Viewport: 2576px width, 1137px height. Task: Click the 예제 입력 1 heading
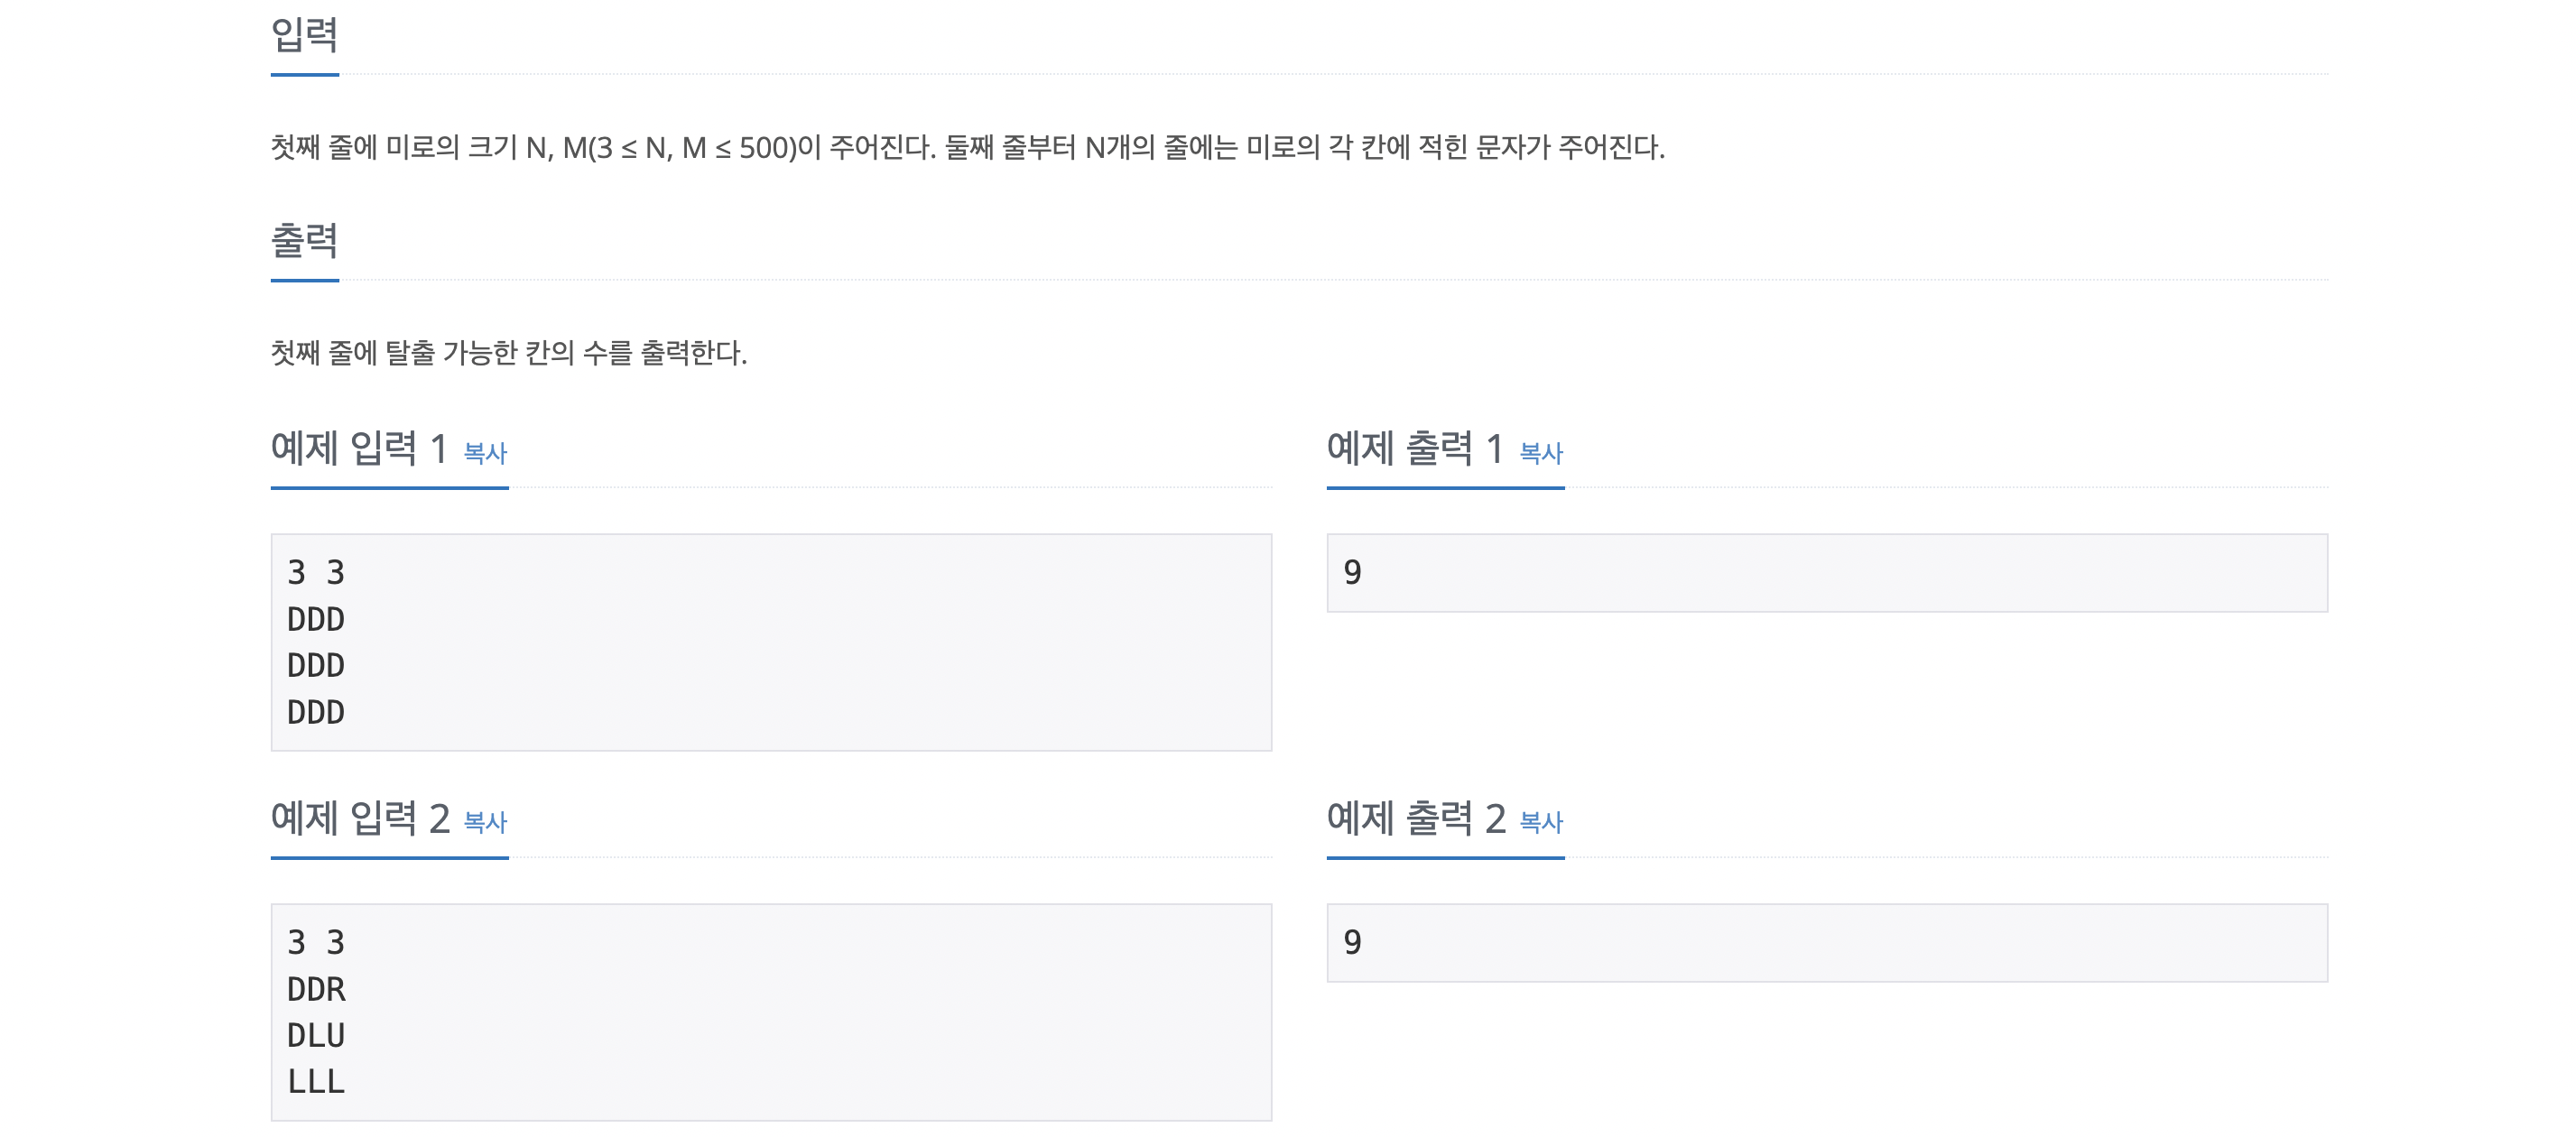click(x=359, y=449)
